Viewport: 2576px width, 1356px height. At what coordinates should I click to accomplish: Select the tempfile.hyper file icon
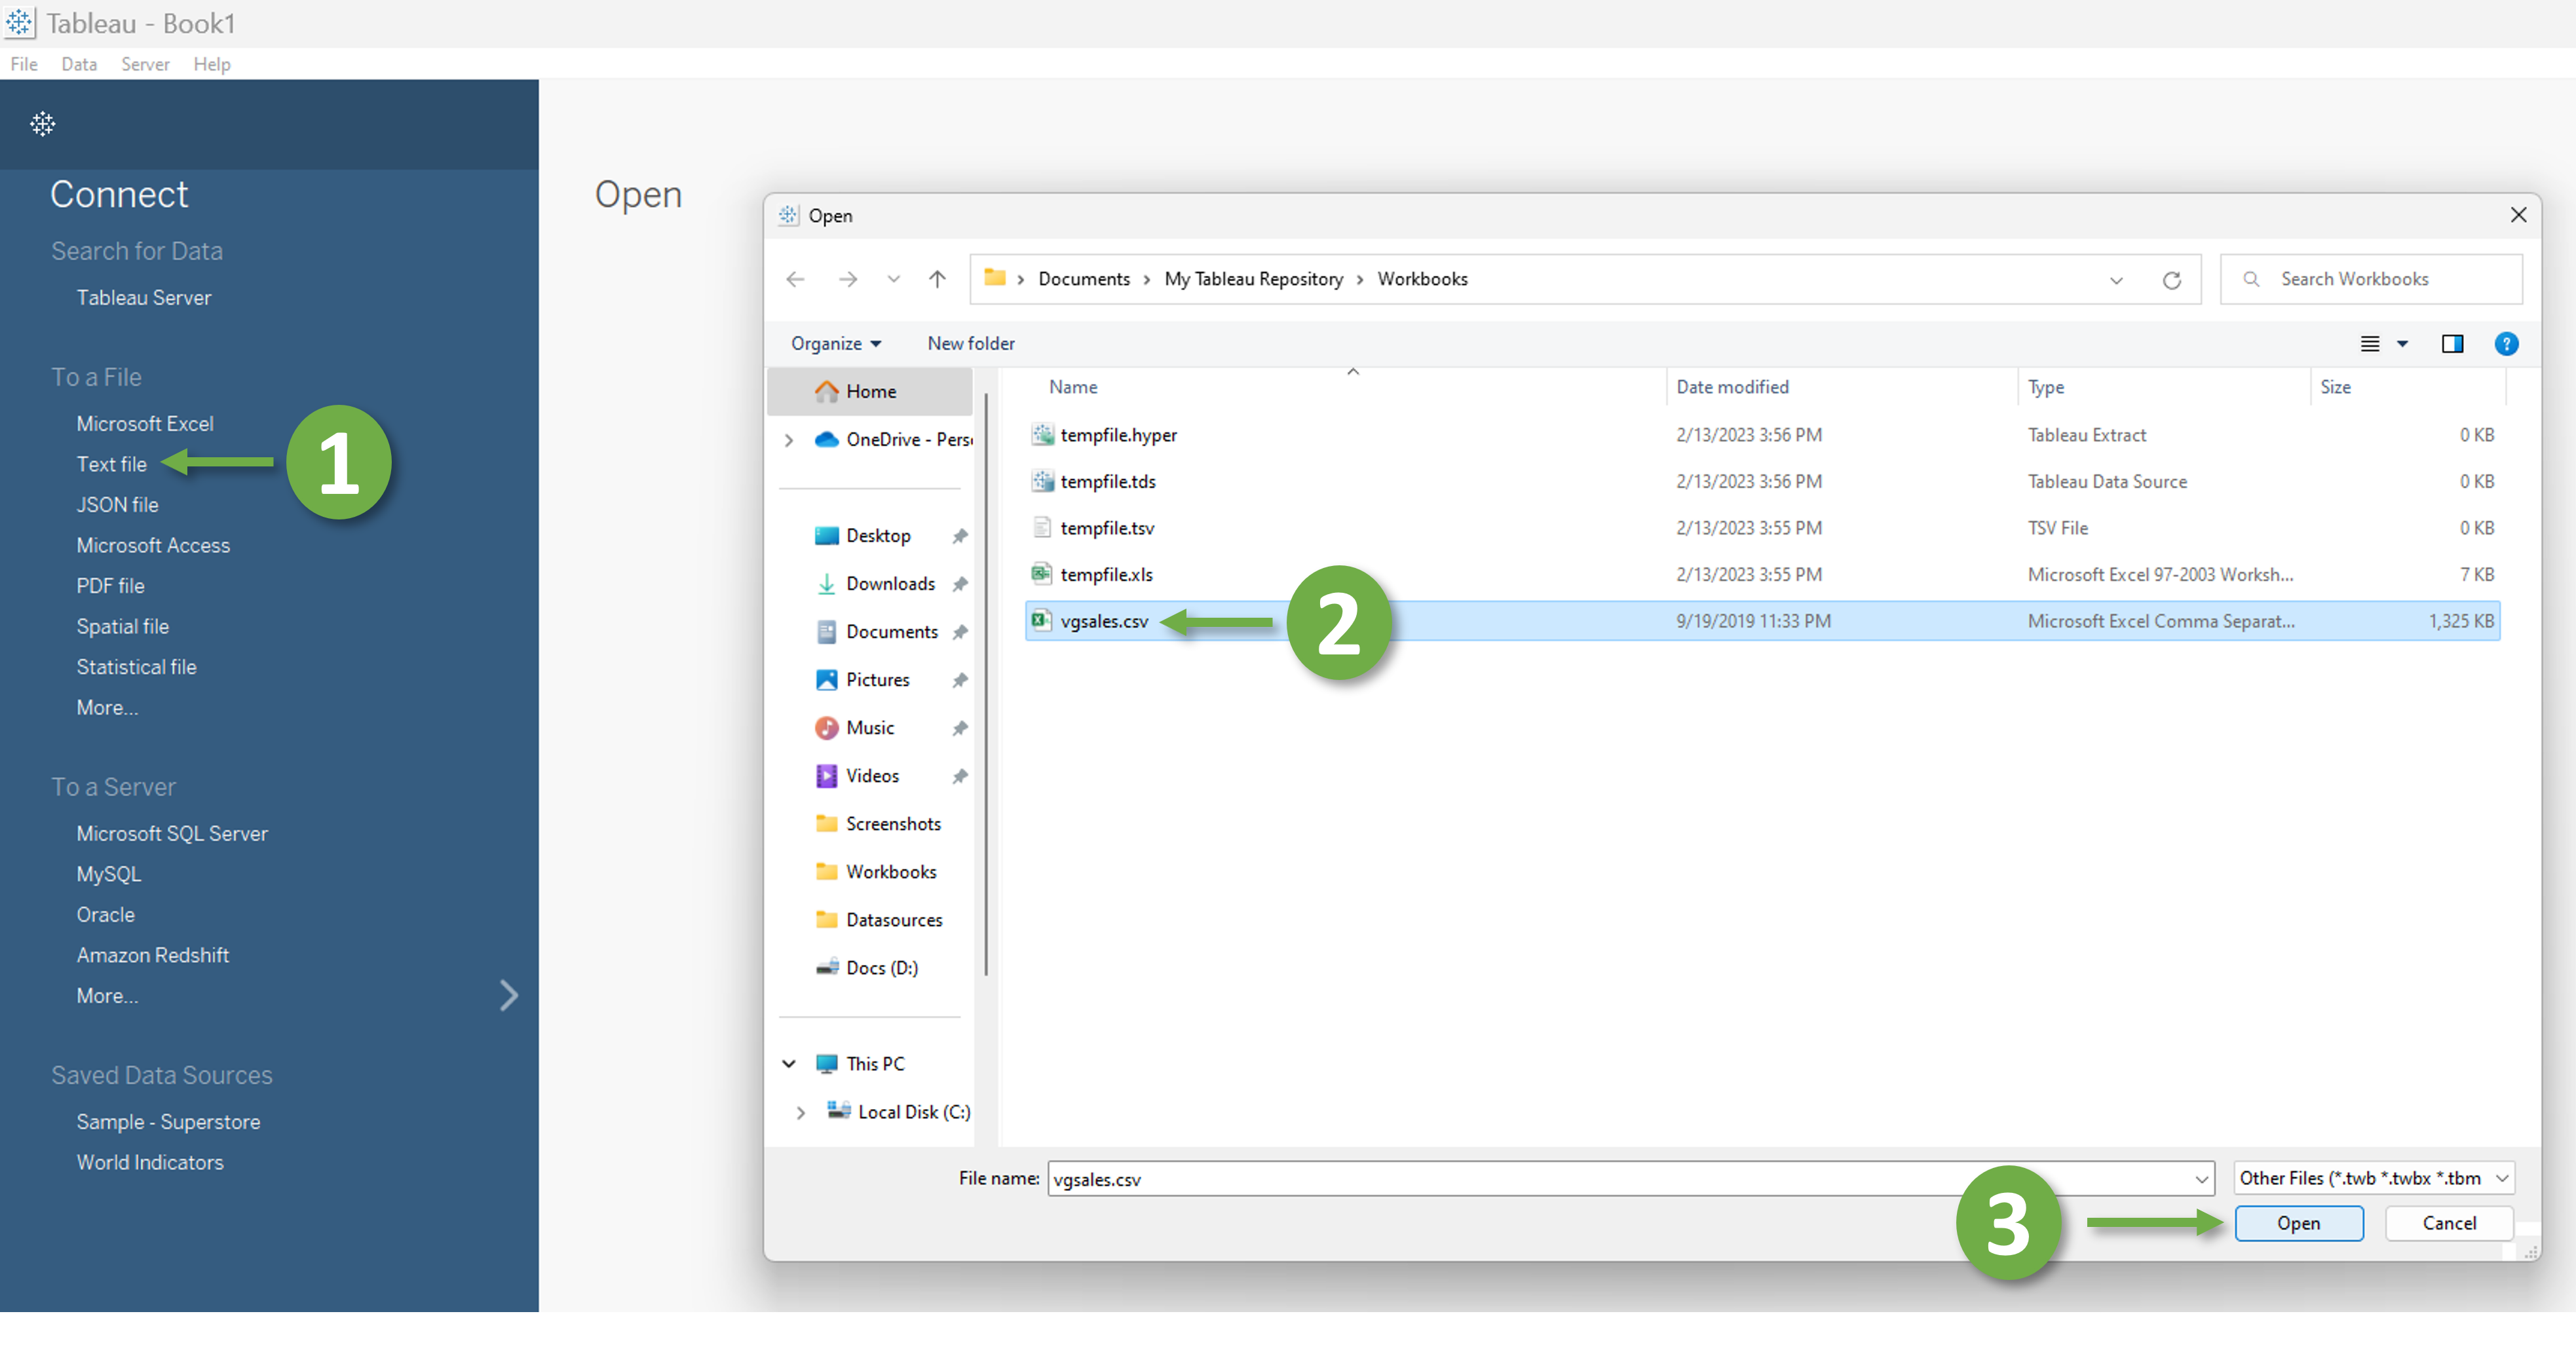tap(1042, 434)
